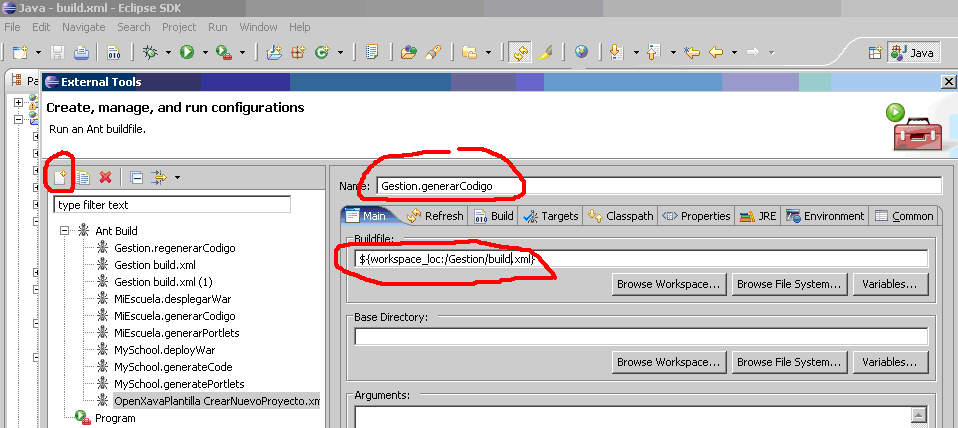The image size is (958, 428).
Task: Jump to Previous Annotation arrow icon
Action: tap(654, 53)
